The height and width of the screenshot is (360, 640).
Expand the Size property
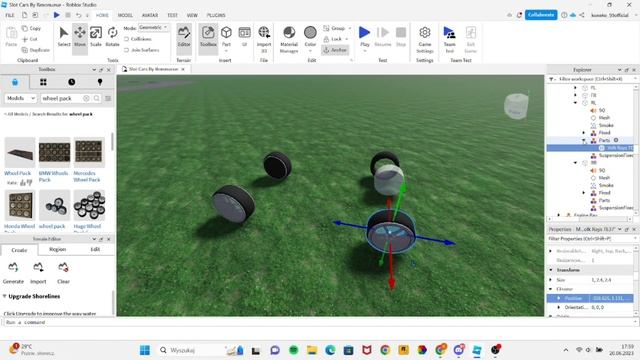(x=551, y=280)
